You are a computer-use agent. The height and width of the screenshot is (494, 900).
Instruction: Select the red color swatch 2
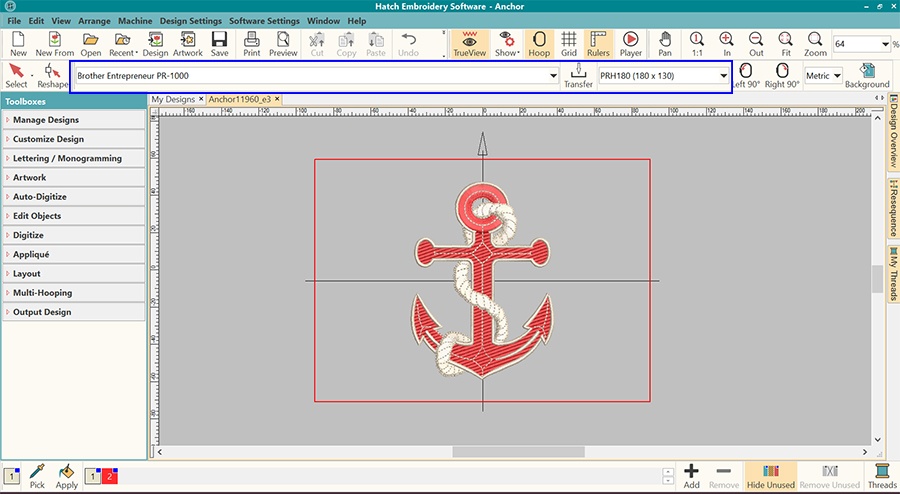click(x=110, y=476)
